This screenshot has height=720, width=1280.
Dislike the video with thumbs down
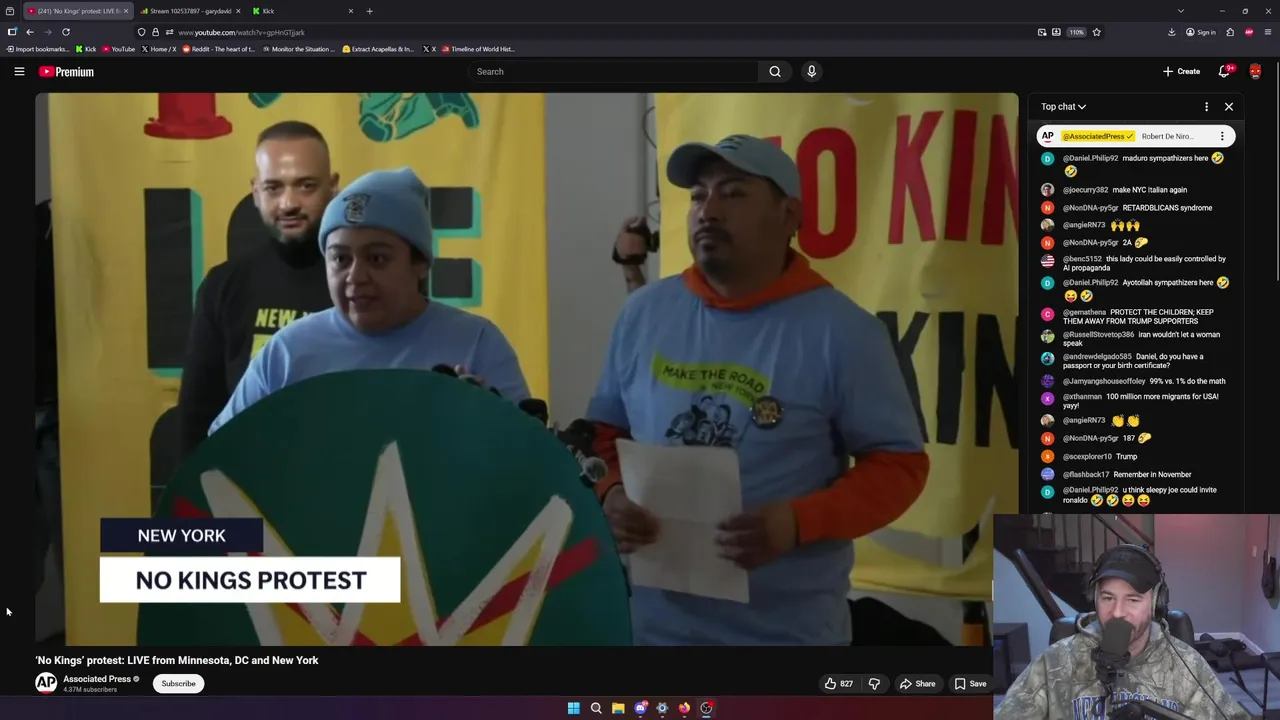(x=874, y=684)
